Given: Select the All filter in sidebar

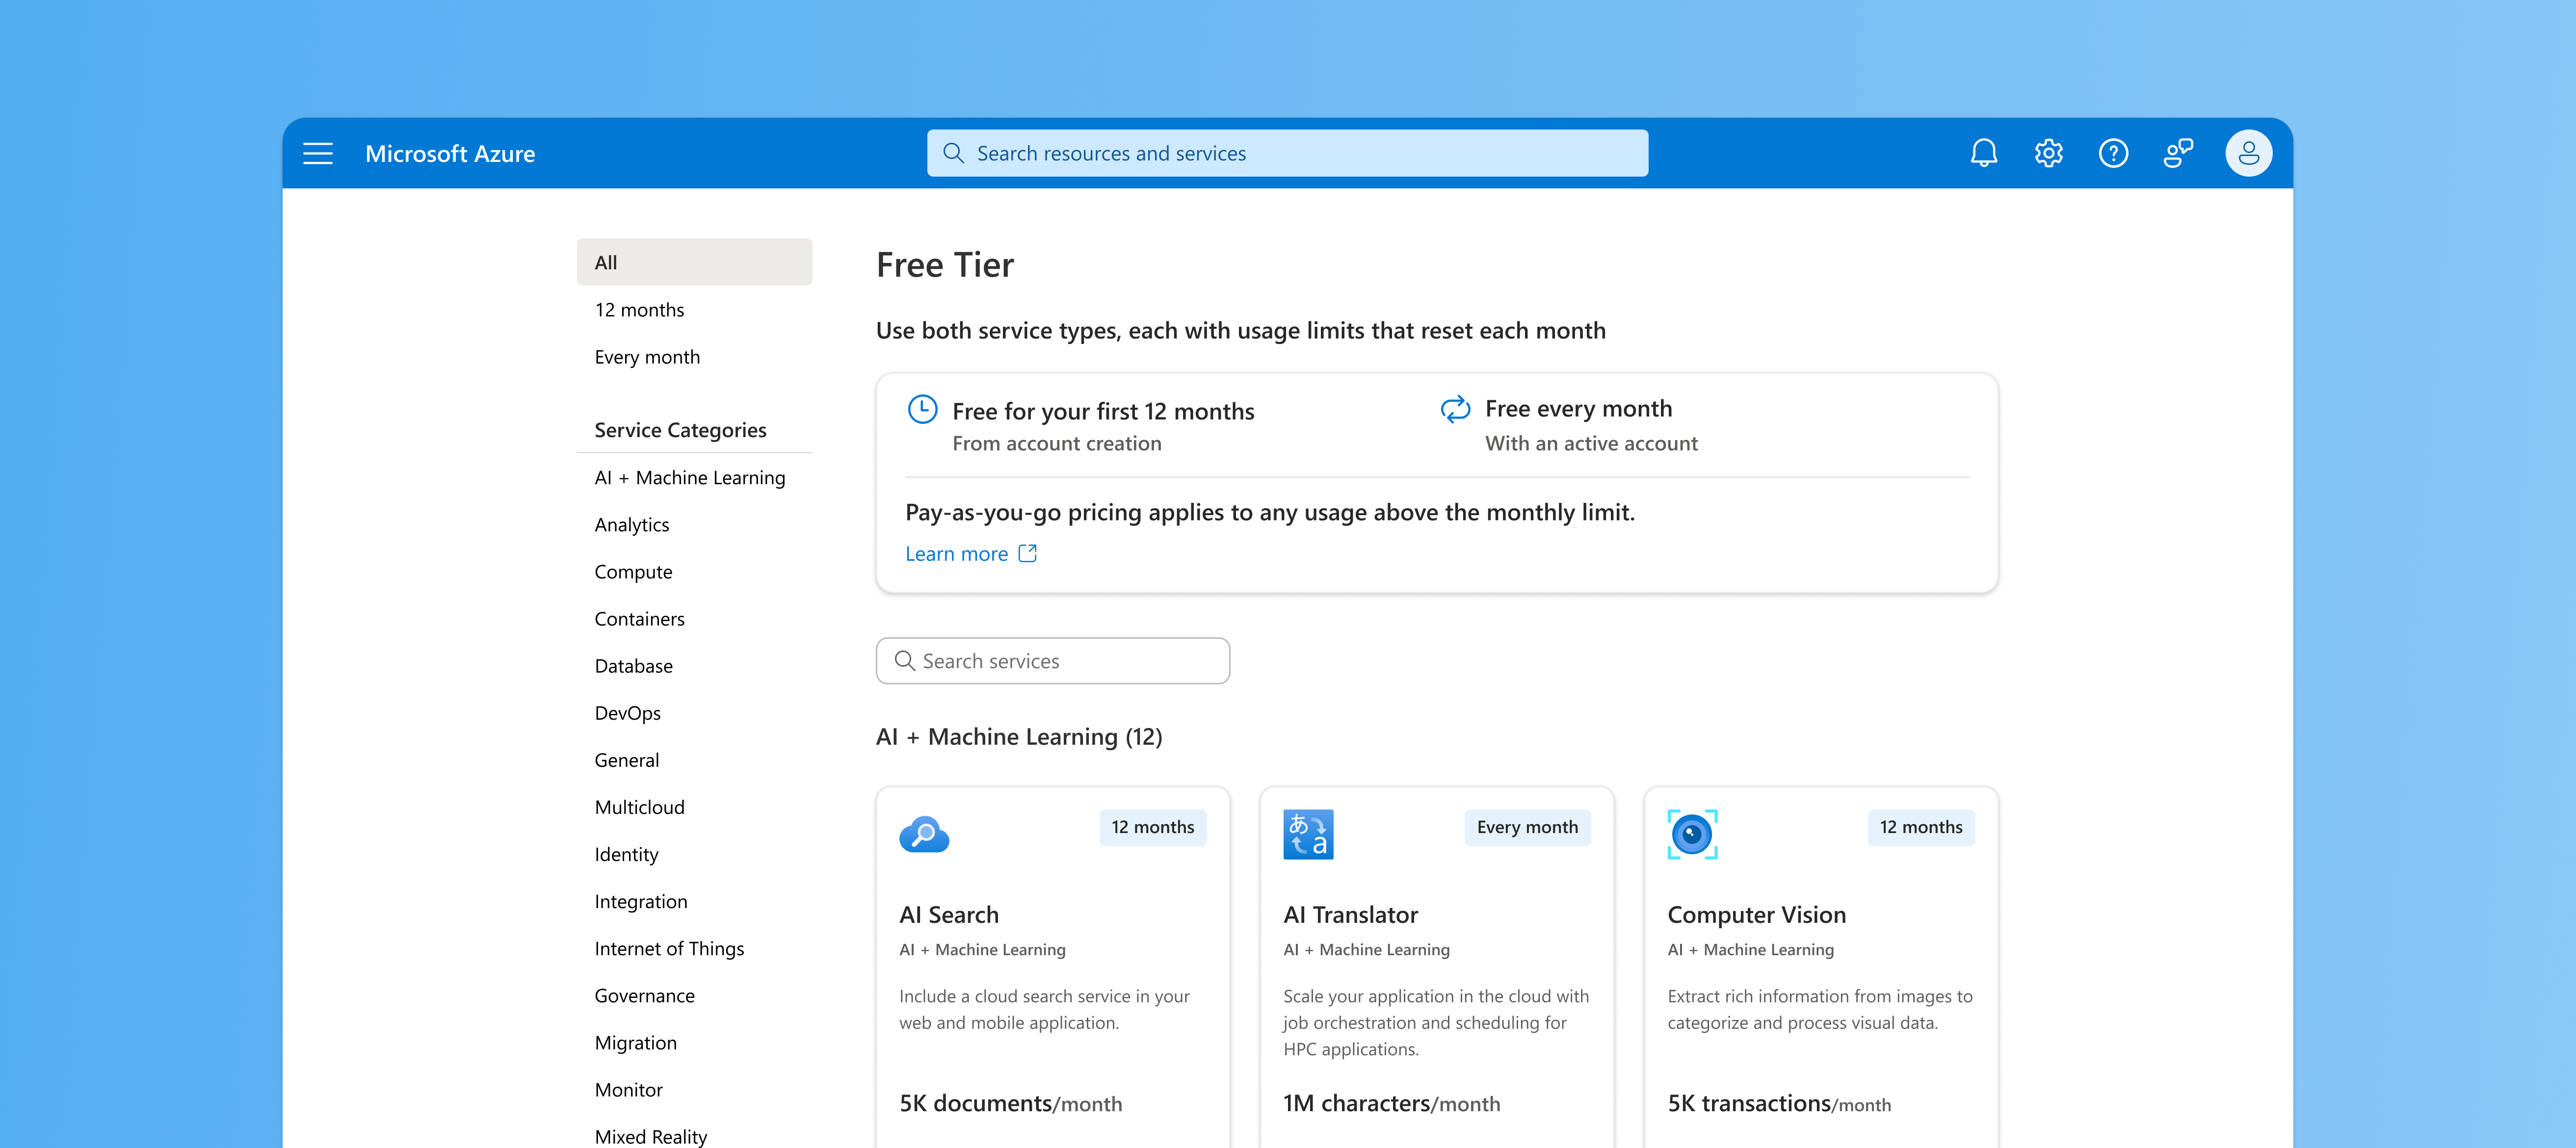Looking at the screenshot, I should tap(694, 262).
